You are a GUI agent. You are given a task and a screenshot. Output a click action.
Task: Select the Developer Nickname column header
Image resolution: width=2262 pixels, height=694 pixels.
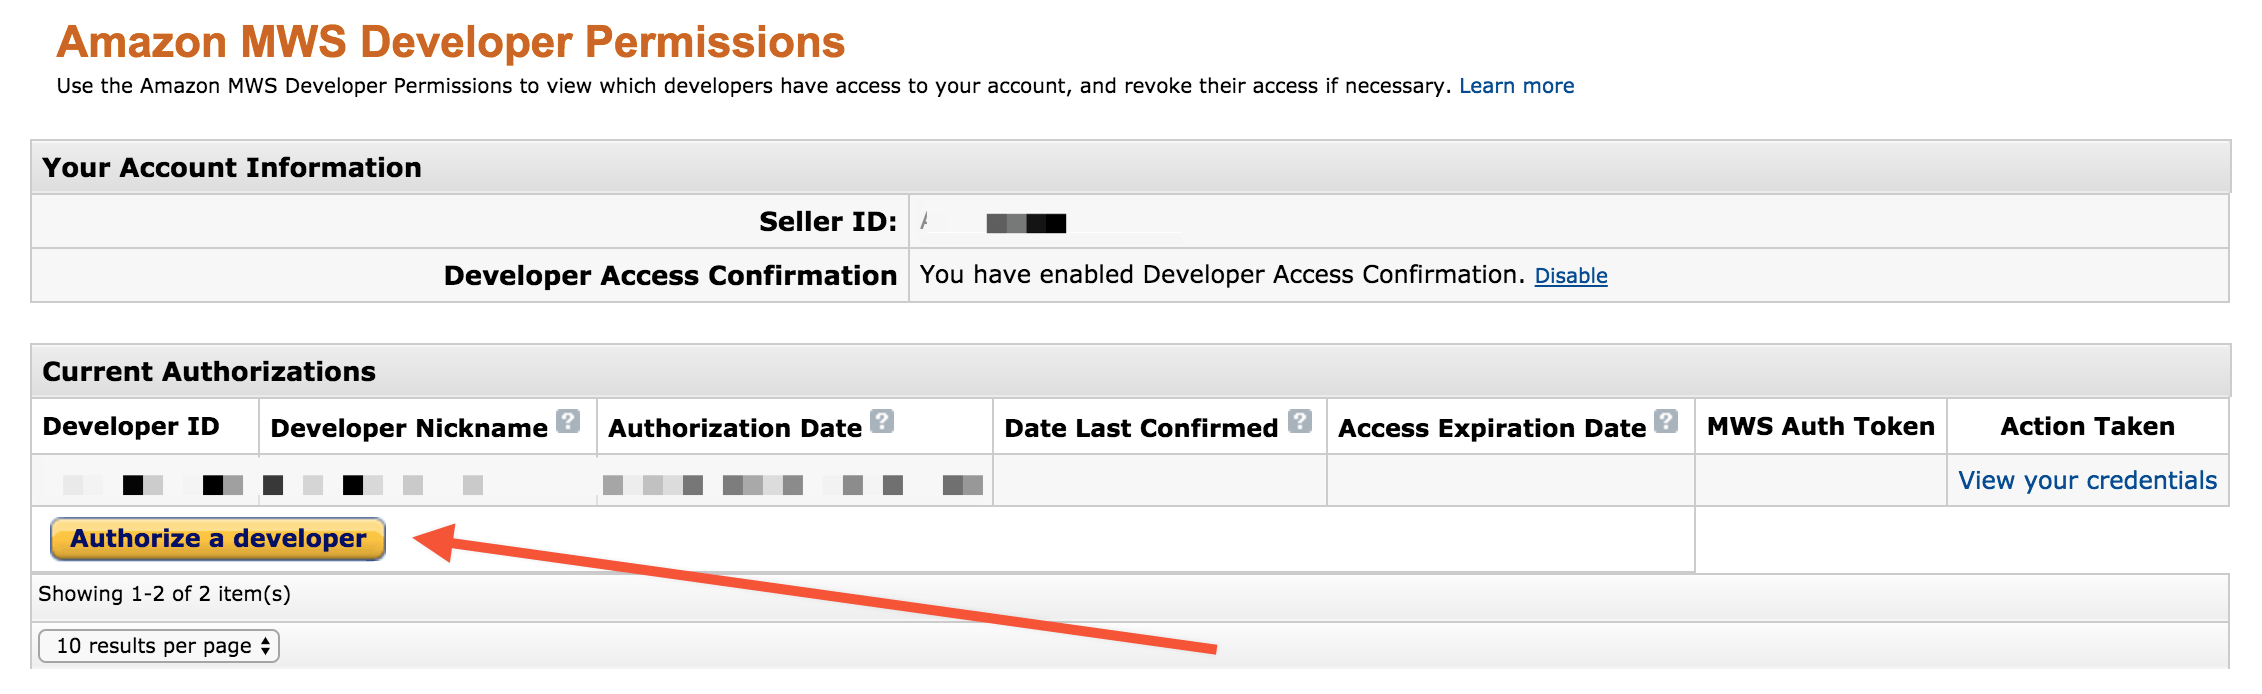point(409,428)
